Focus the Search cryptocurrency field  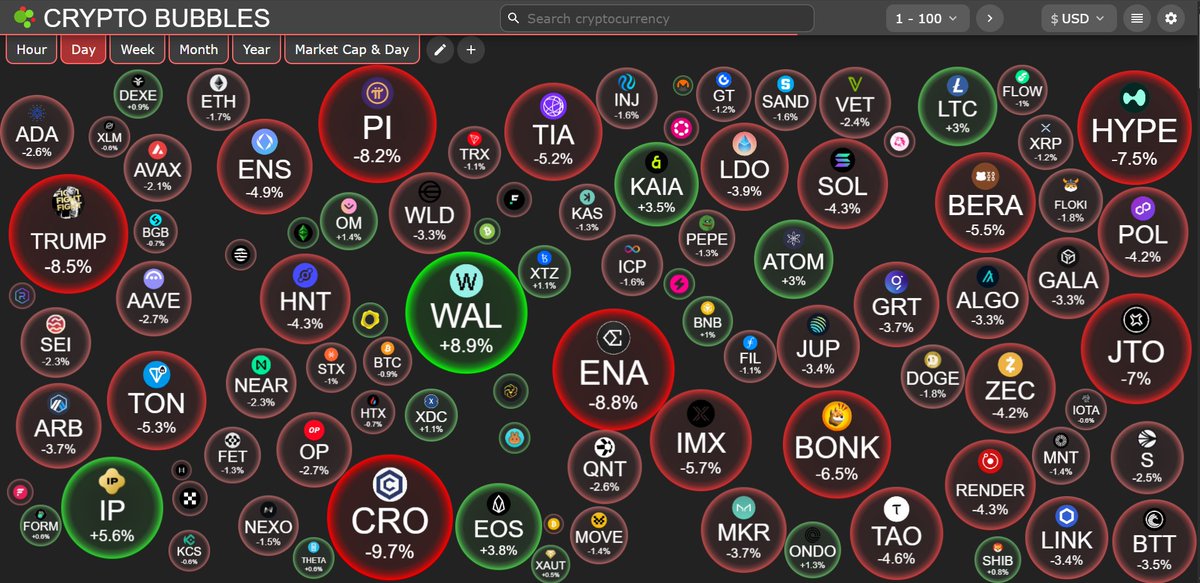pos(657,18)
